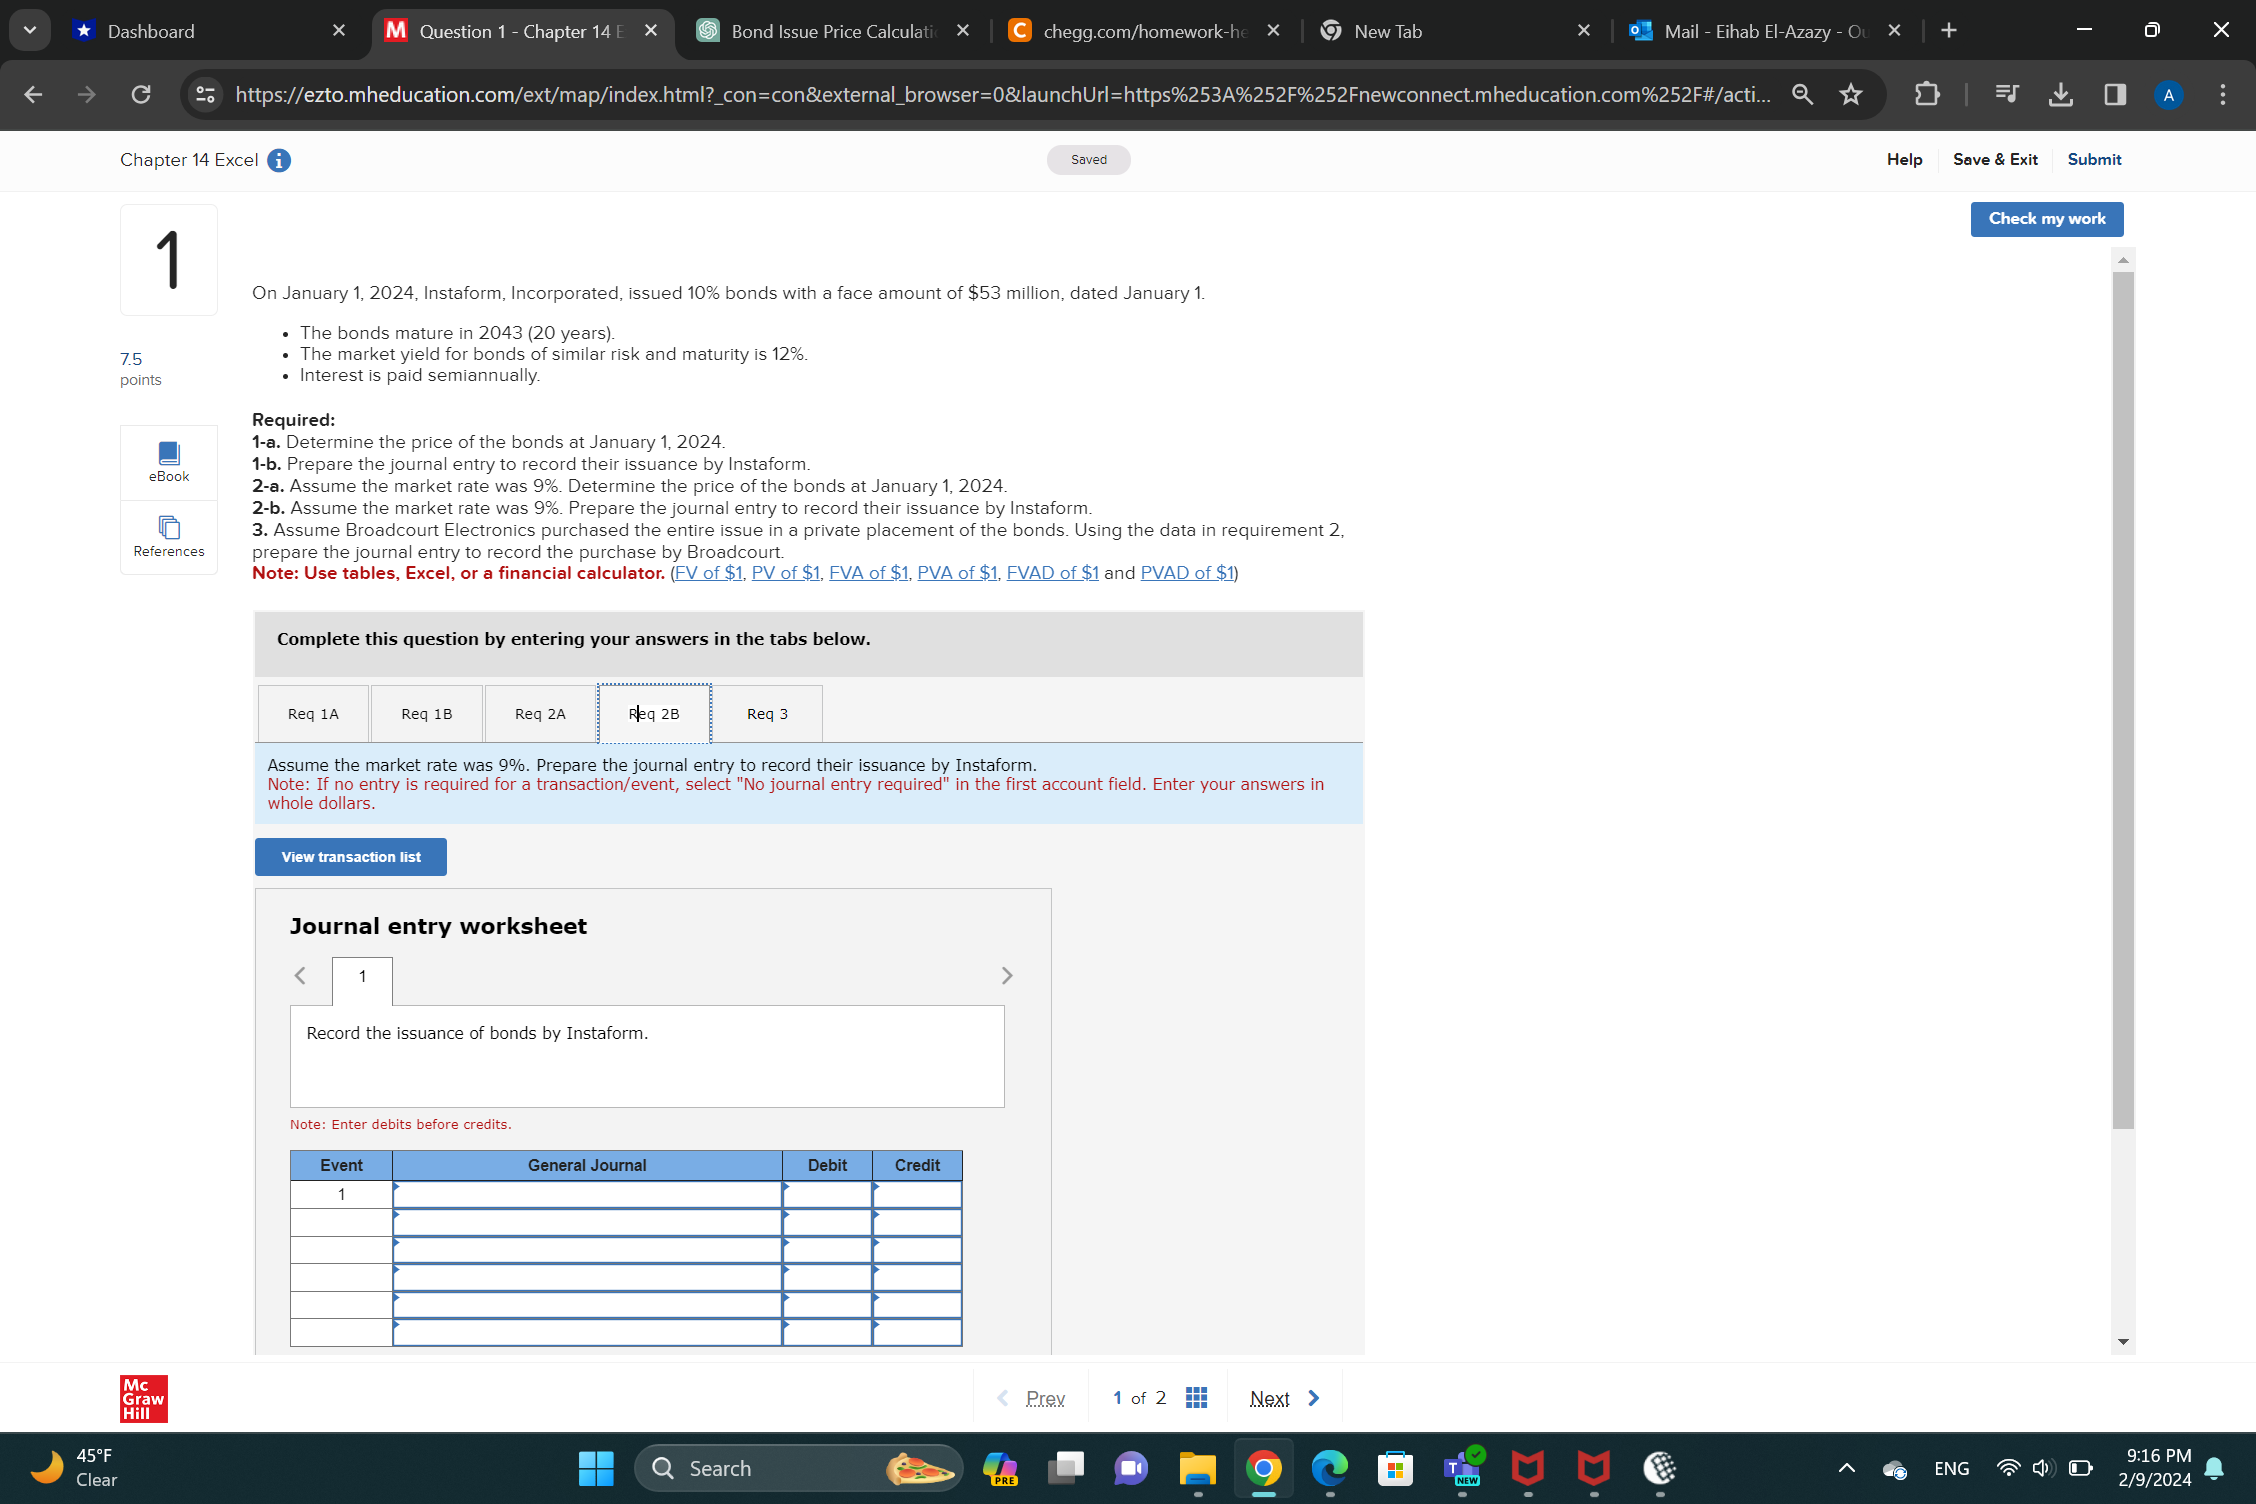Open the tab search dropdown
This screenshot has width=2256, height=1504.
click(30, 30)
